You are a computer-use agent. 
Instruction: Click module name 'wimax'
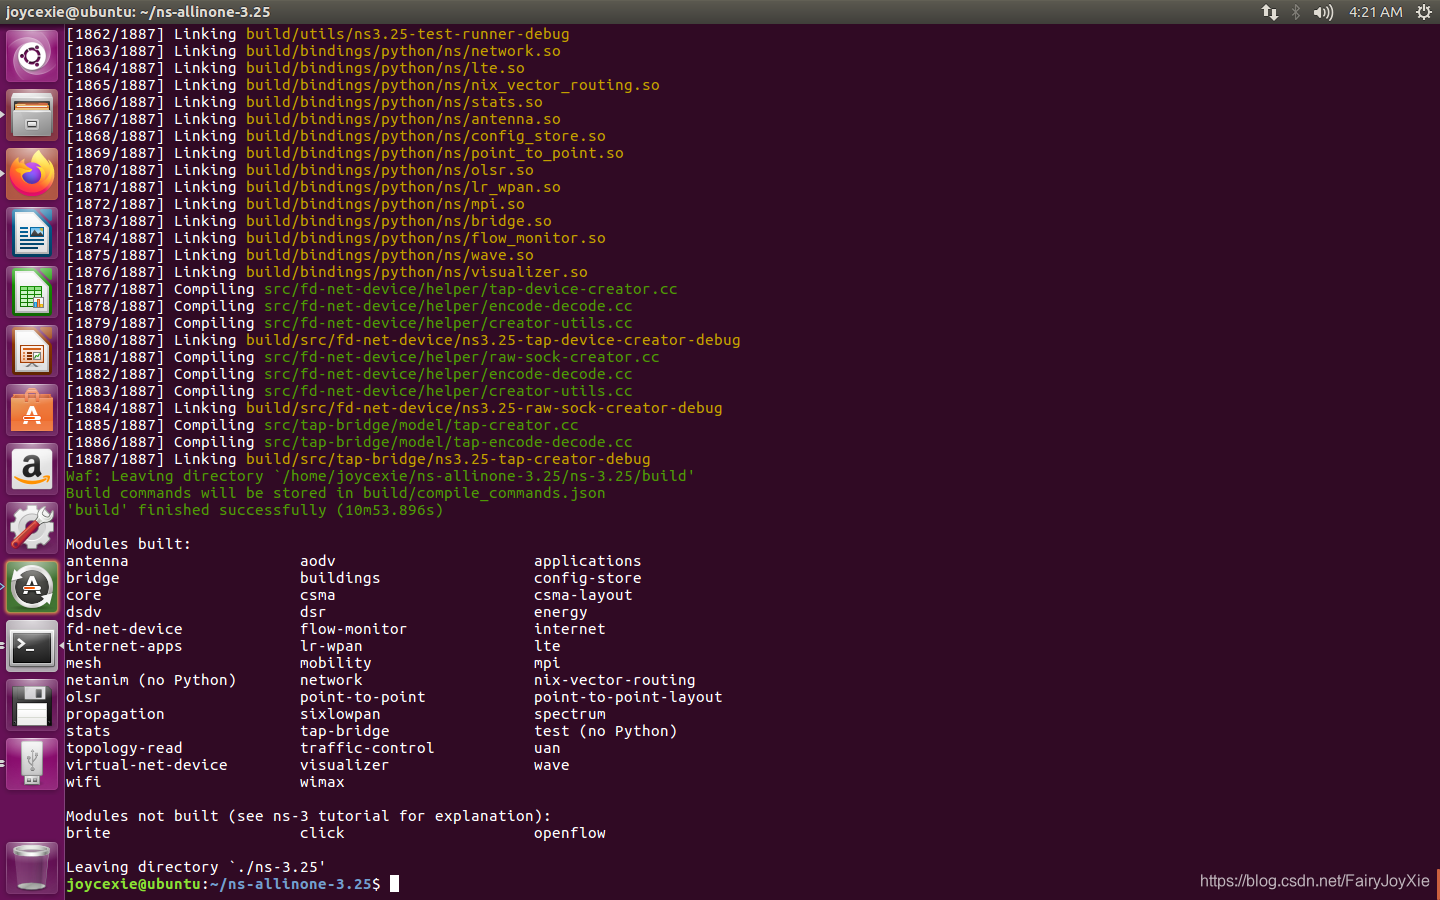click(x=322, y=782)
